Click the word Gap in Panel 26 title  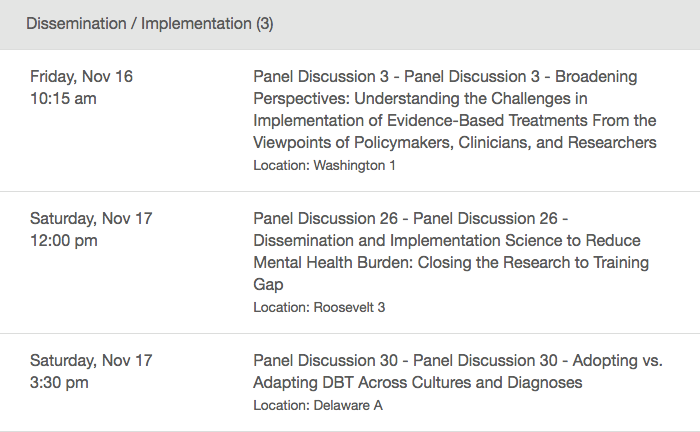tap(268, 285)
